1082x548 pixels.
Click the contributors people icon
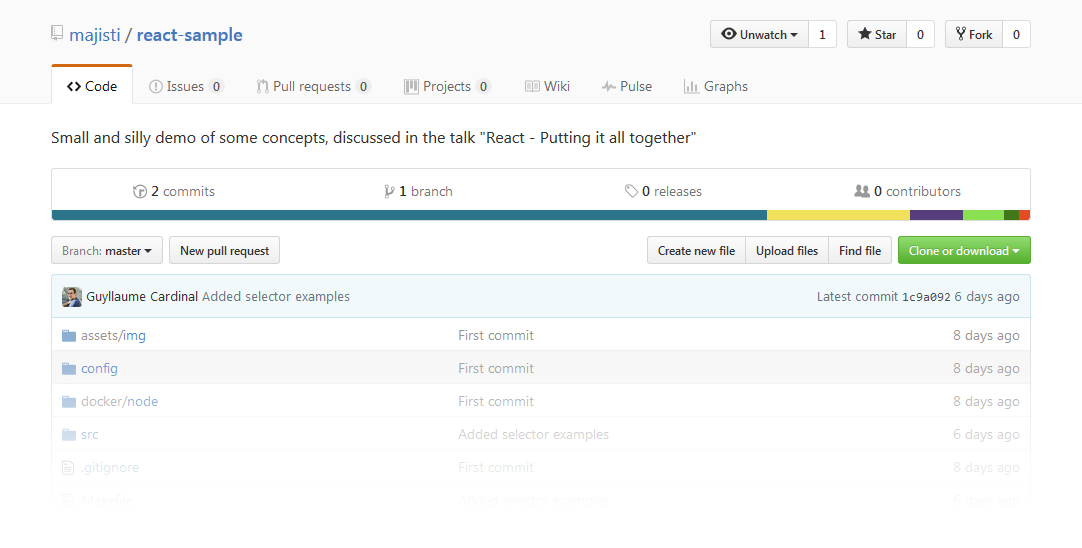click(862, 190)
